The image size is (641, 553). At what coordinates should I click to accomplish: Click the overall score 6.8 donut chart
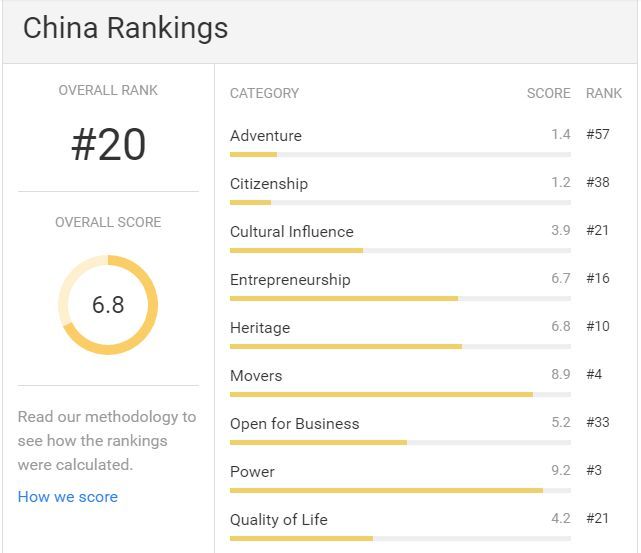click(108, 305)
